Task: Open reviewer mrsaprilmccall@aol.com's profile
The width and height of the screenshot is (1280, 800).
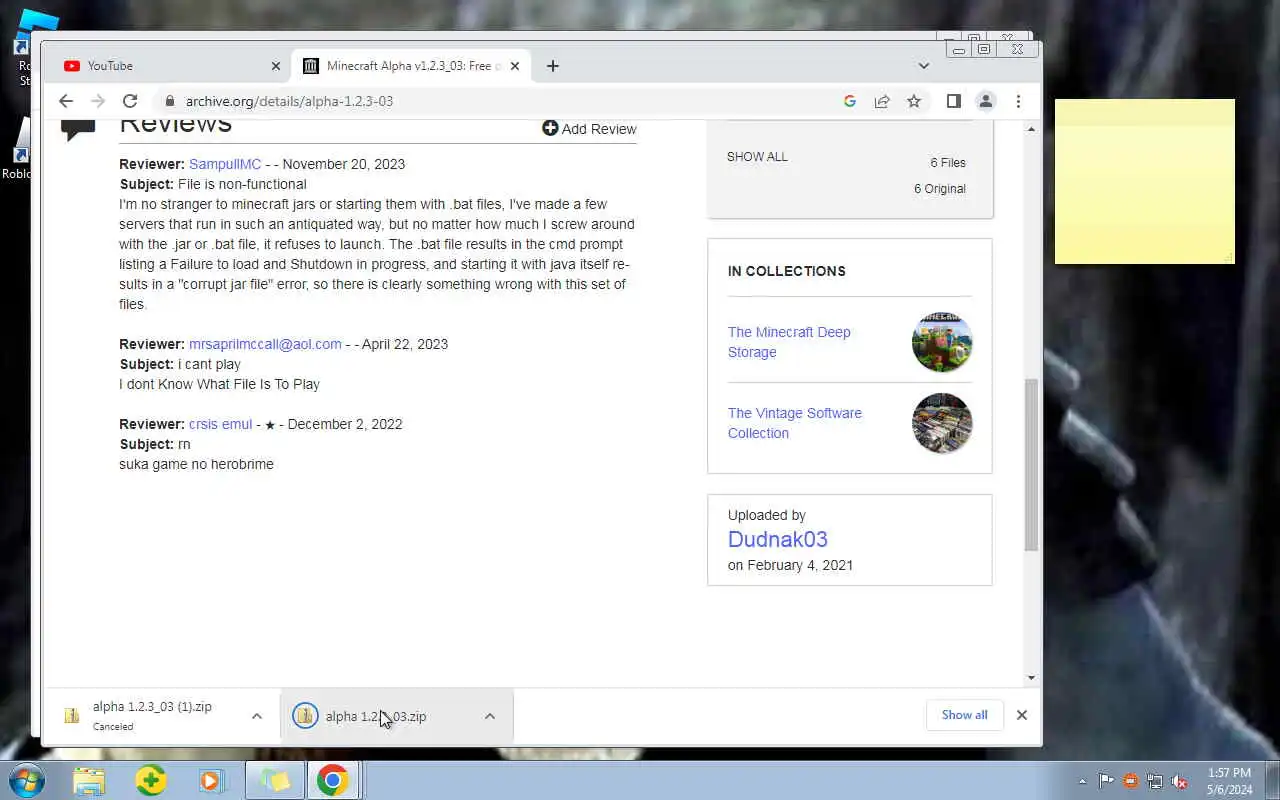Action: point(265,344)
